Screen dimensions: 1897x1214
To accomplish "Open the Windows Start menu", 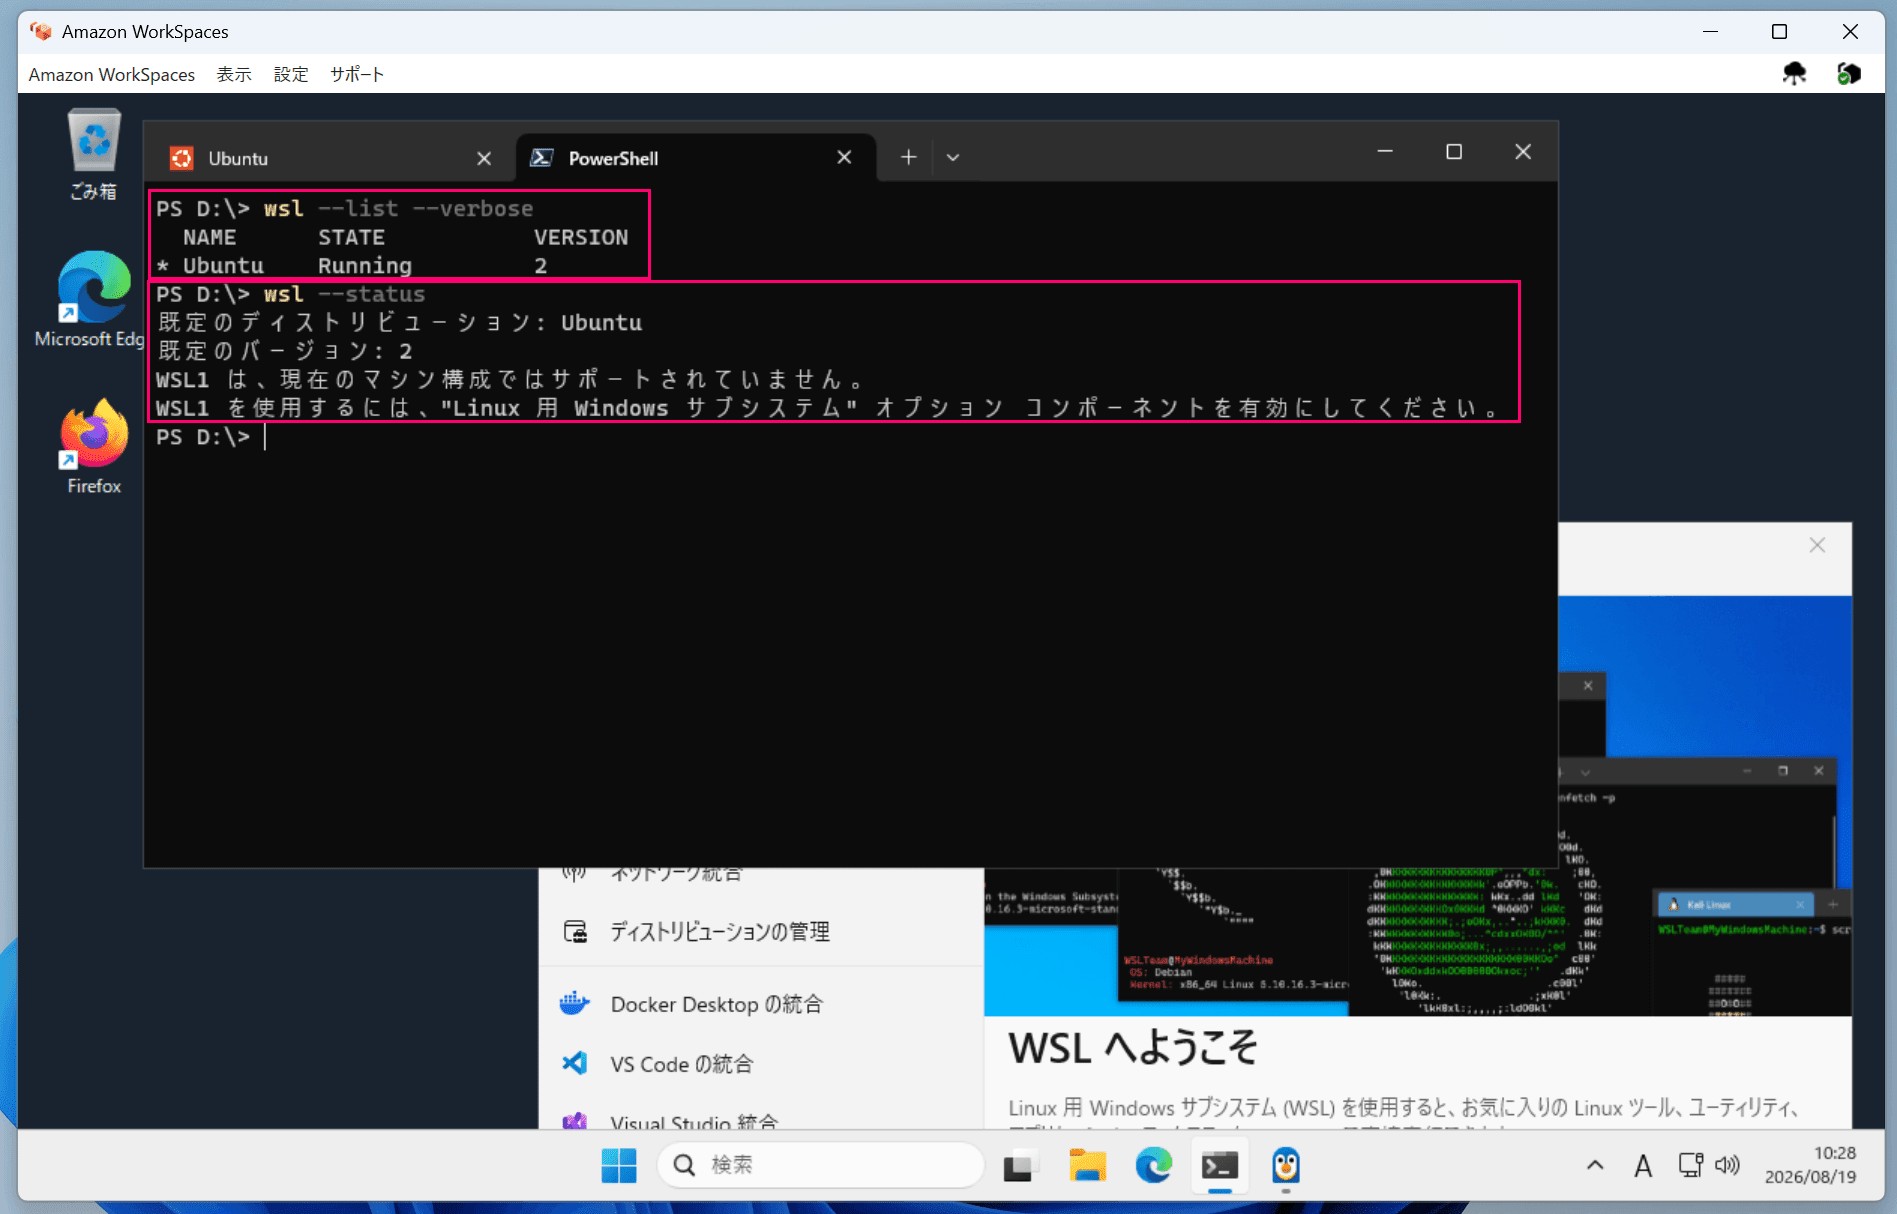I will pos(619,1165).
